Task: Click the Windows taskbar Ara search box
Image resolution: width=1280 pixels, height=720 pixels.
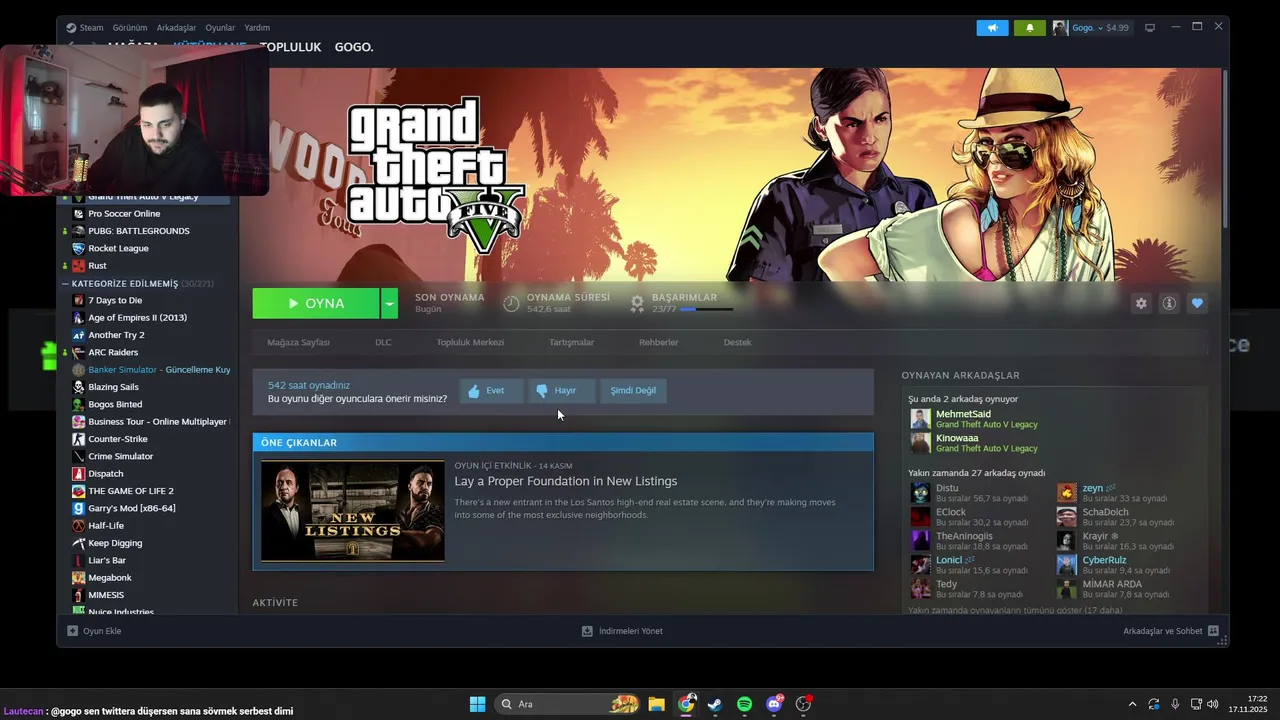Action: (567, 704)
